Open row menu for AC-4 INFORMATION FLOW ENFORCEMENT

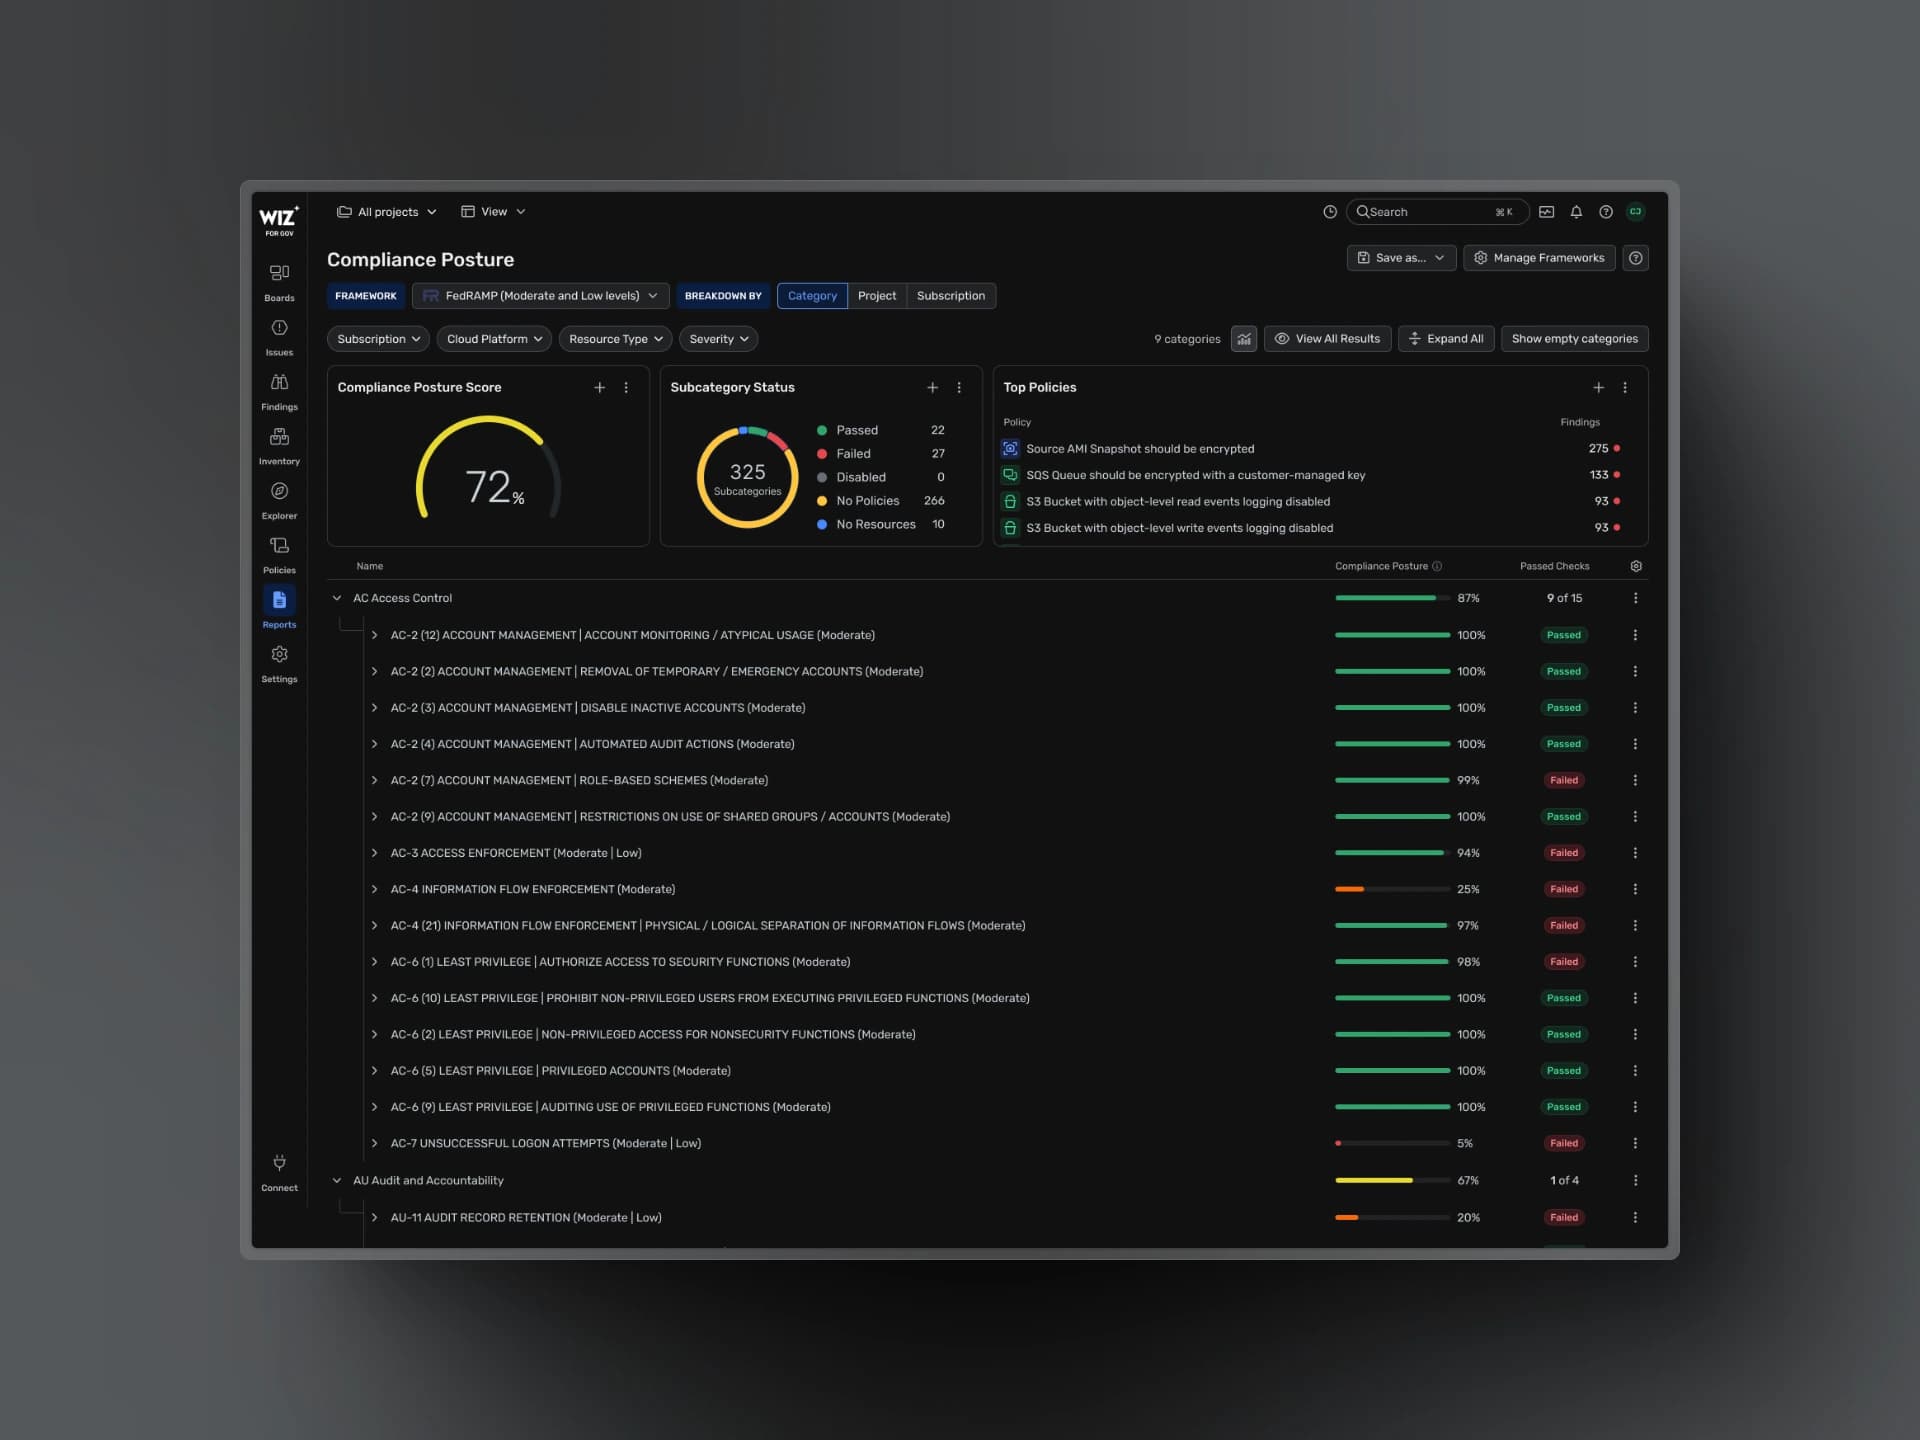1636,889
